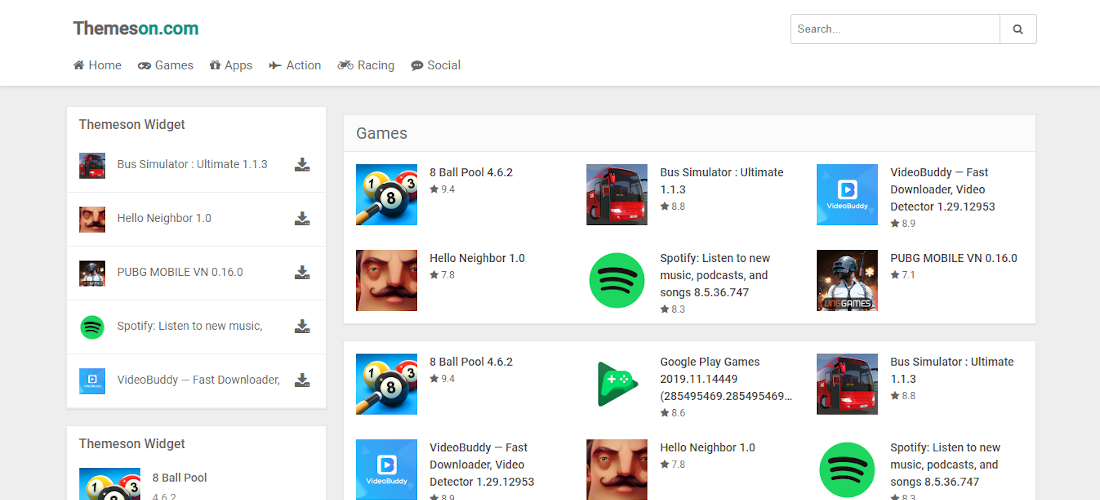This screenshot has height=500, width=1100.
Task: Click Google Play Games icon
Action: (617, 384)
